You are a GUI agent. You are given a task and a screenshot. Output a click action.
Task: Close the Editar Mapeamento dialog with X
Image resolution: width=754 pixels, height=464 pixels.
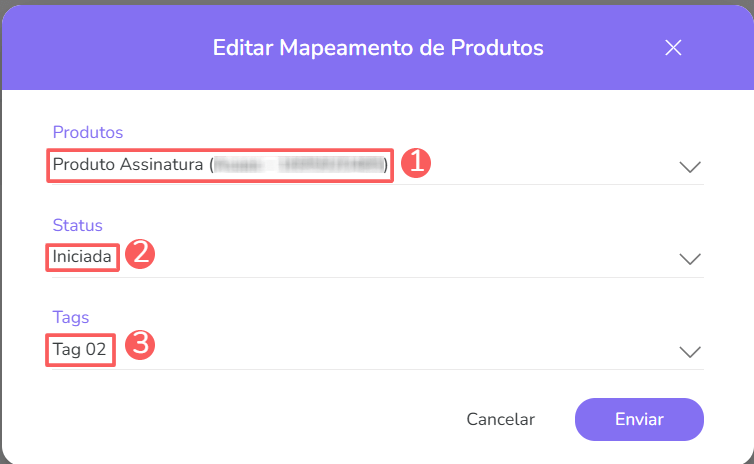pos(673,48)
